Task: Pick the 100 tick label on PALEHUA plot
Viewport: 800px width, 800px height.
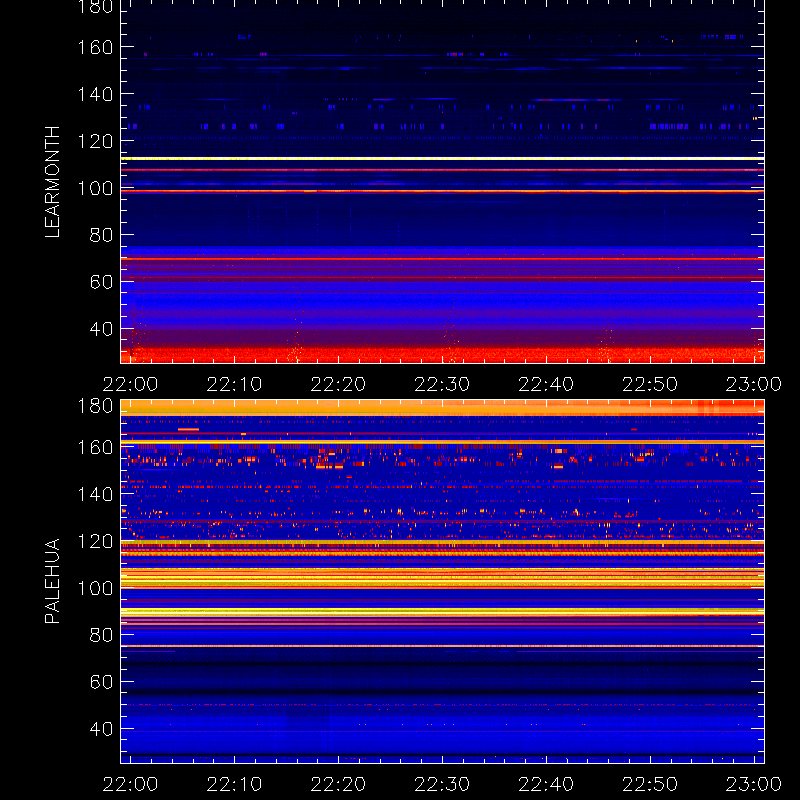Action: pos(95,588)
